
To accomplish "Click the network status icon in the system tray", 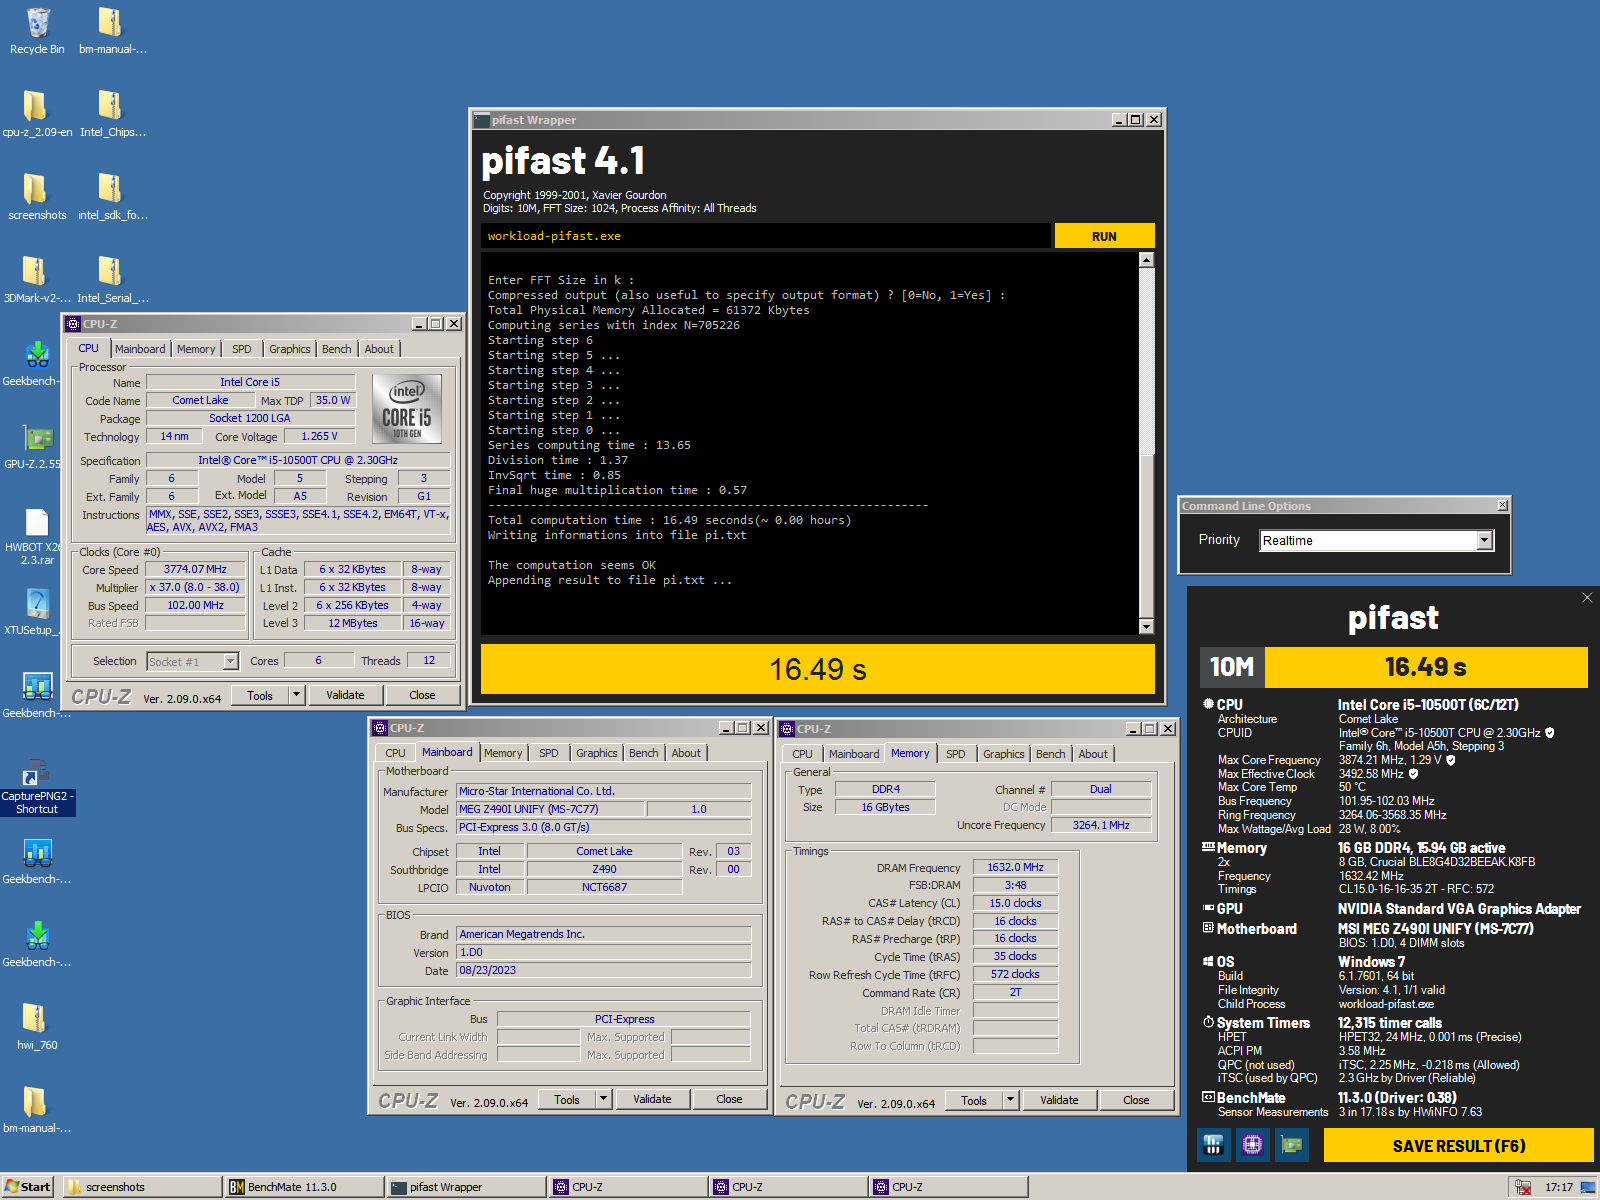I will [x=1523, y=1187].
